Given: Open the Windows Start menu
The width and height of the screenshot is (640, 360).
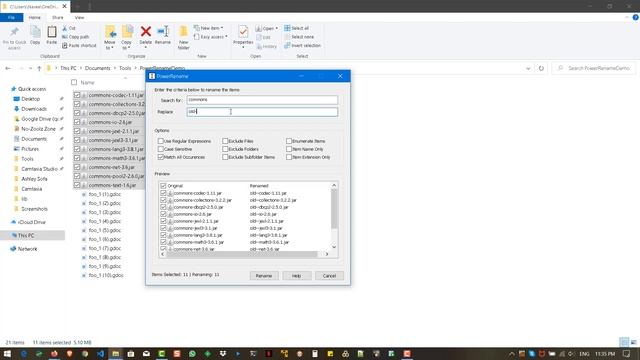Looking at the screenshot, I should point(7,353).
